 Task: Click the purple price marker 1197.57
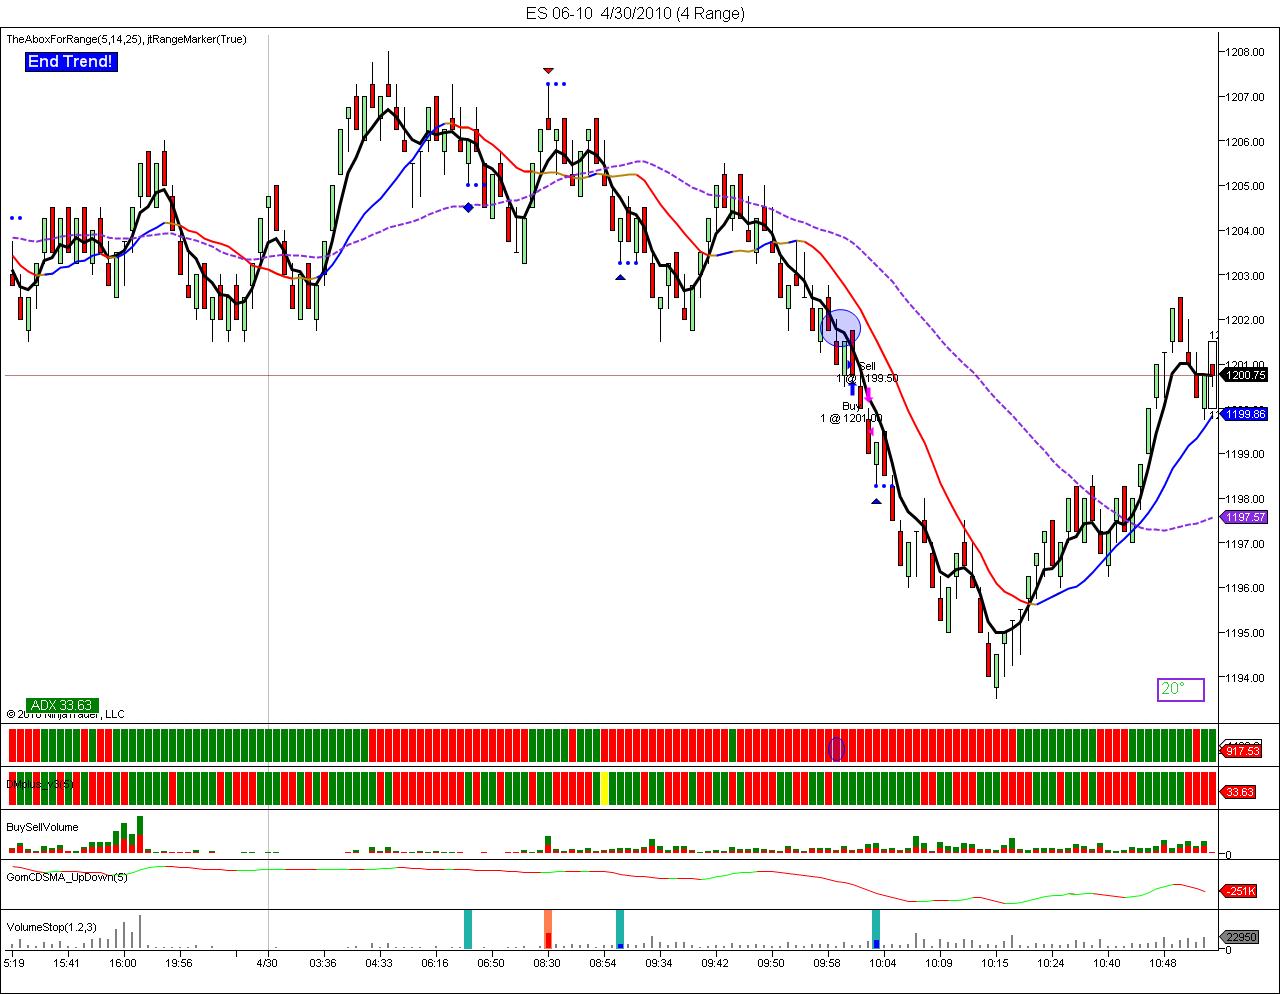coord(1244,517)
